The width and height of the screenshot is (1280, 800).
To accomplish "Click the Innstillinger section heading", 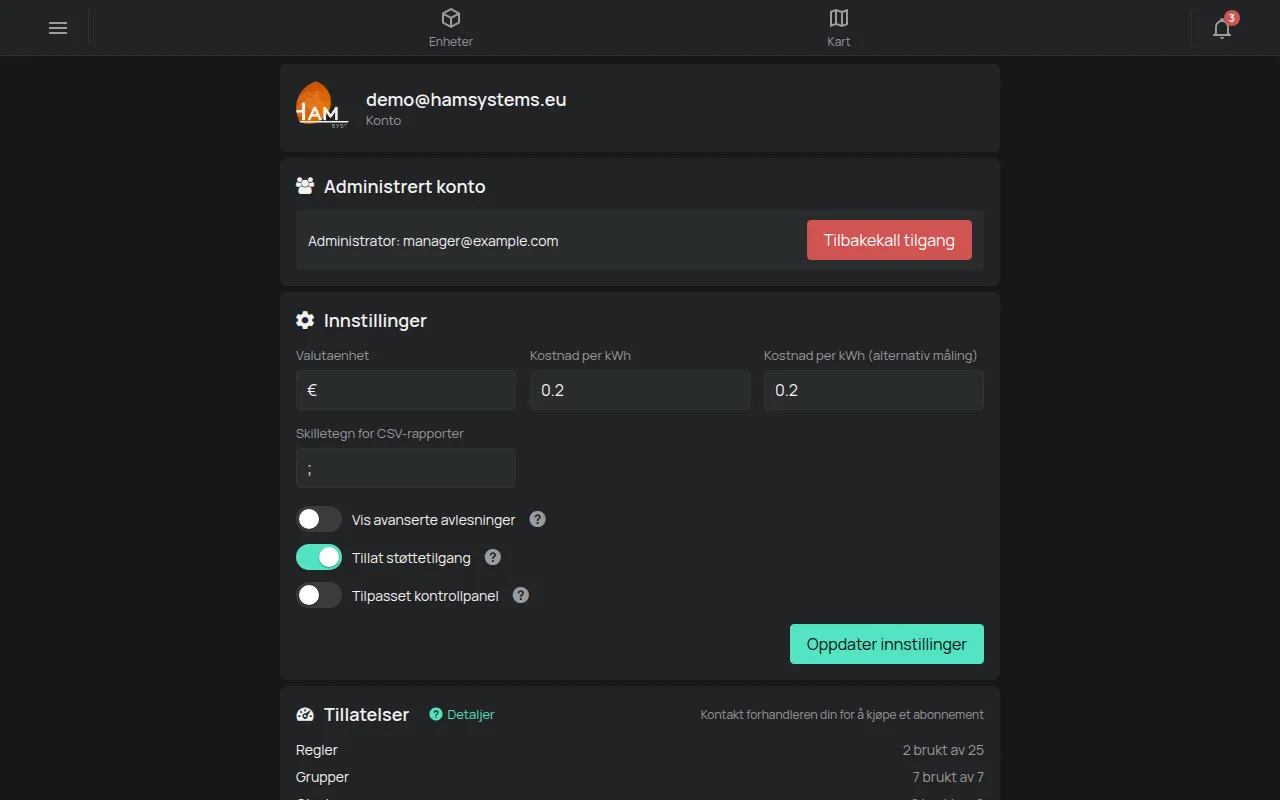I will (375, 320).
